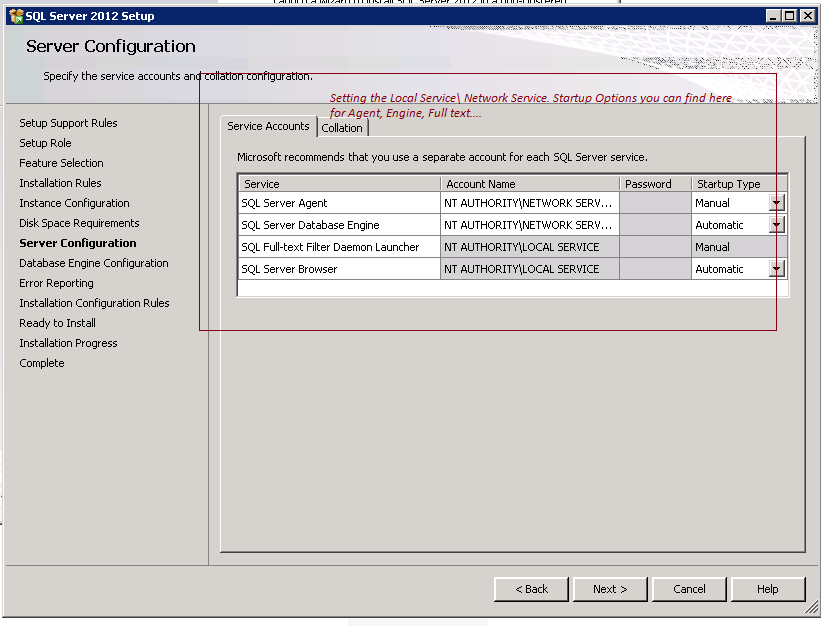821x626 pixels.
Task: Click SQL Server Browser service cell
Action: [339, 269]
